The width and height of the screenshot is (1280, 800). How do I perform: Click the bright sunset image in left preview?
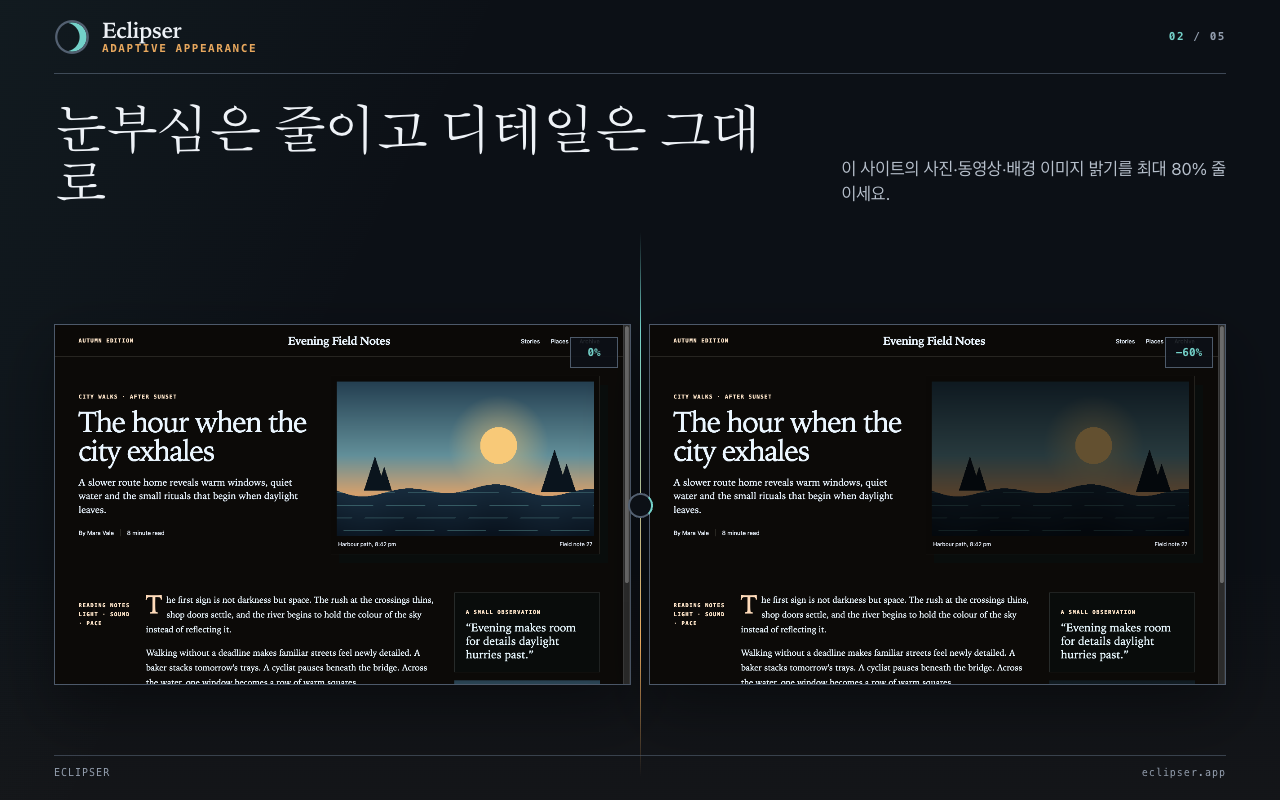(465, 458)
